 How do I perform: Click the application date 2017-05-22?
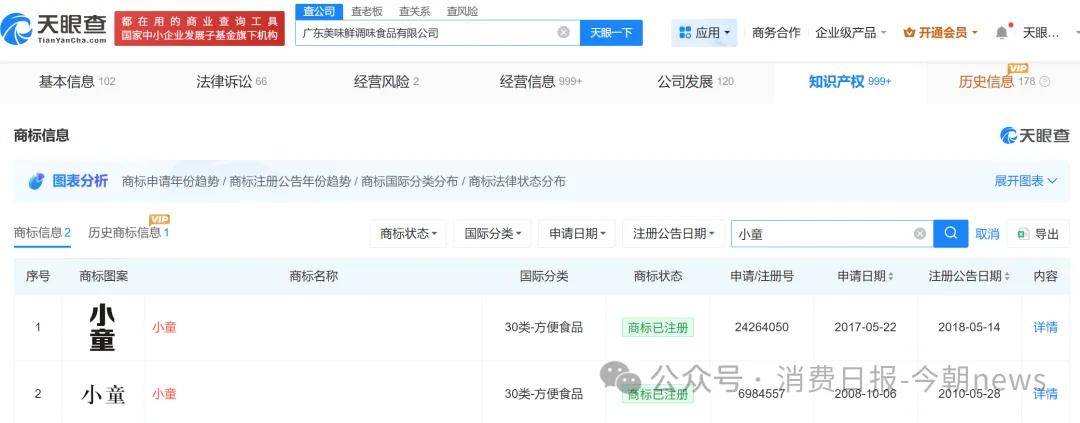(x=865, y=327)
